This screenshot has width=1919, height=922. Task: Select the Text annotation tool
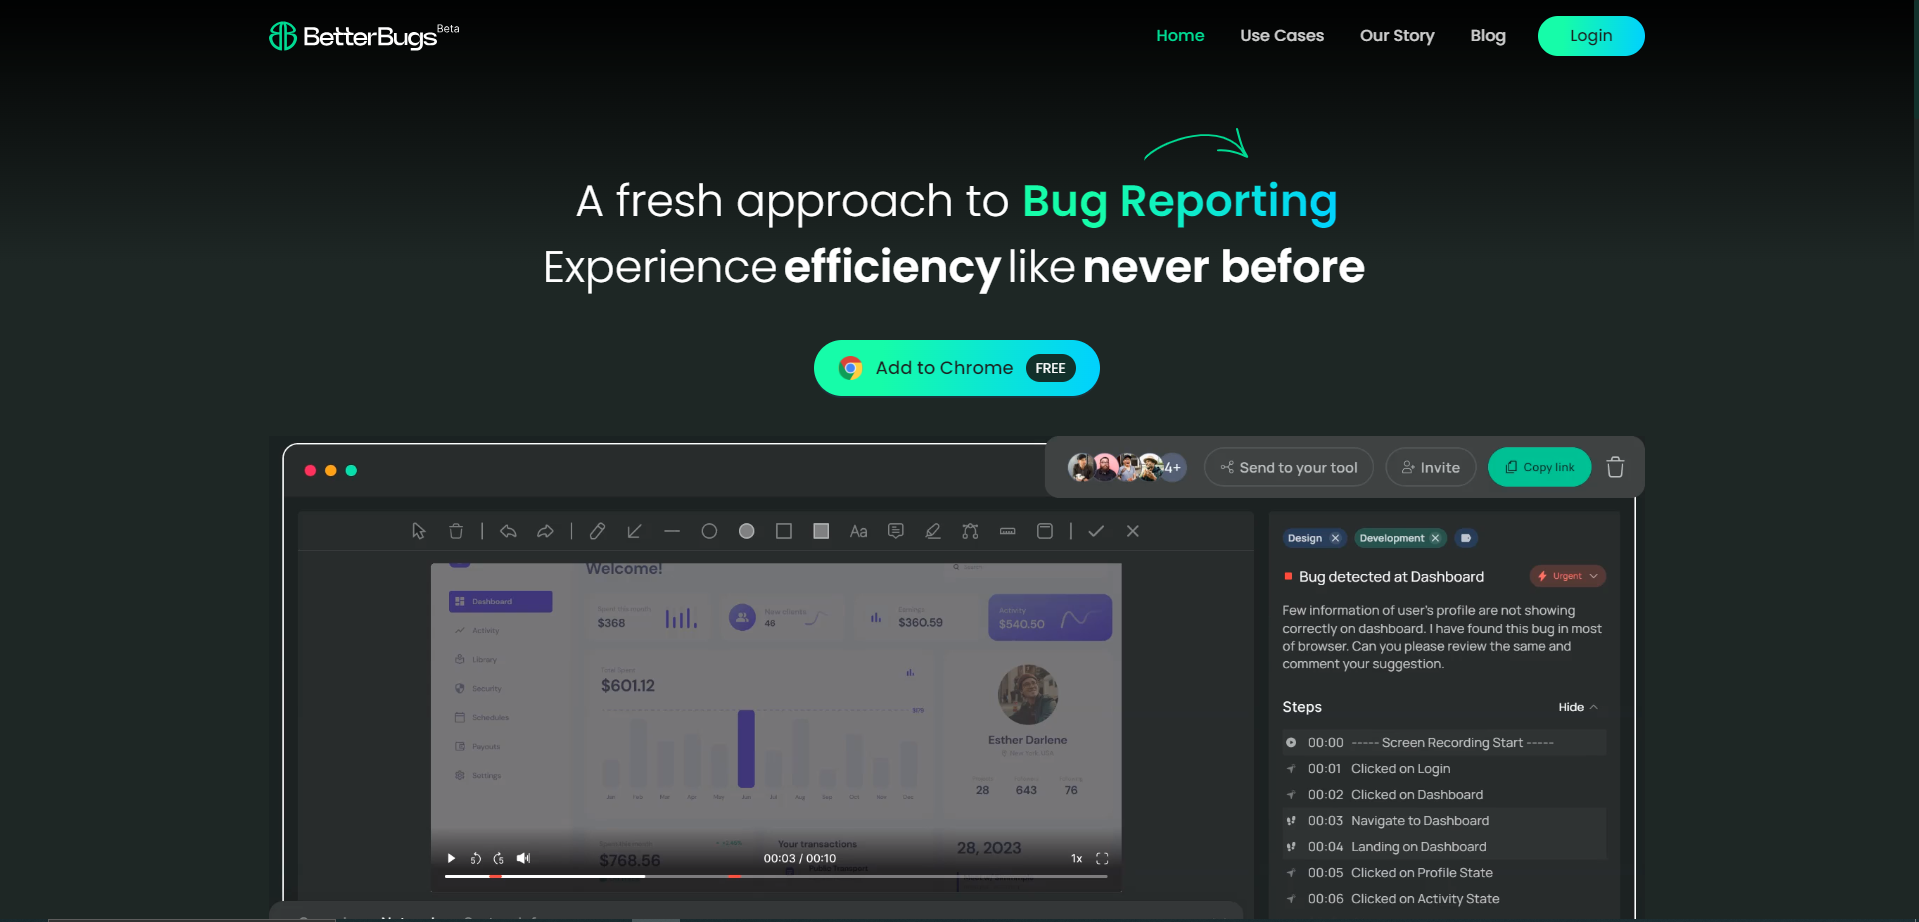pos(858,531)
